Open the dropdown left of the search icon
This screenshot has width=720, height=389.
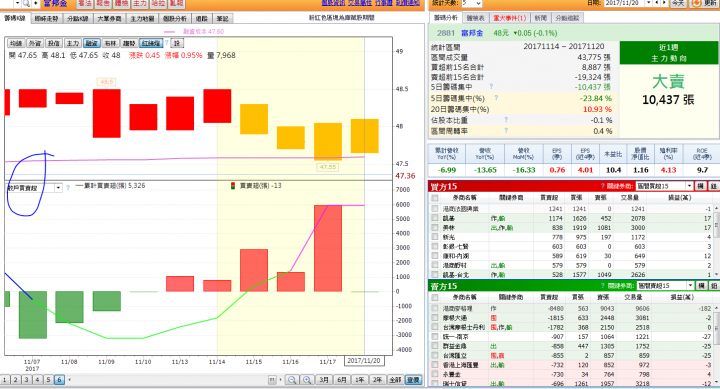coord(17,3)
